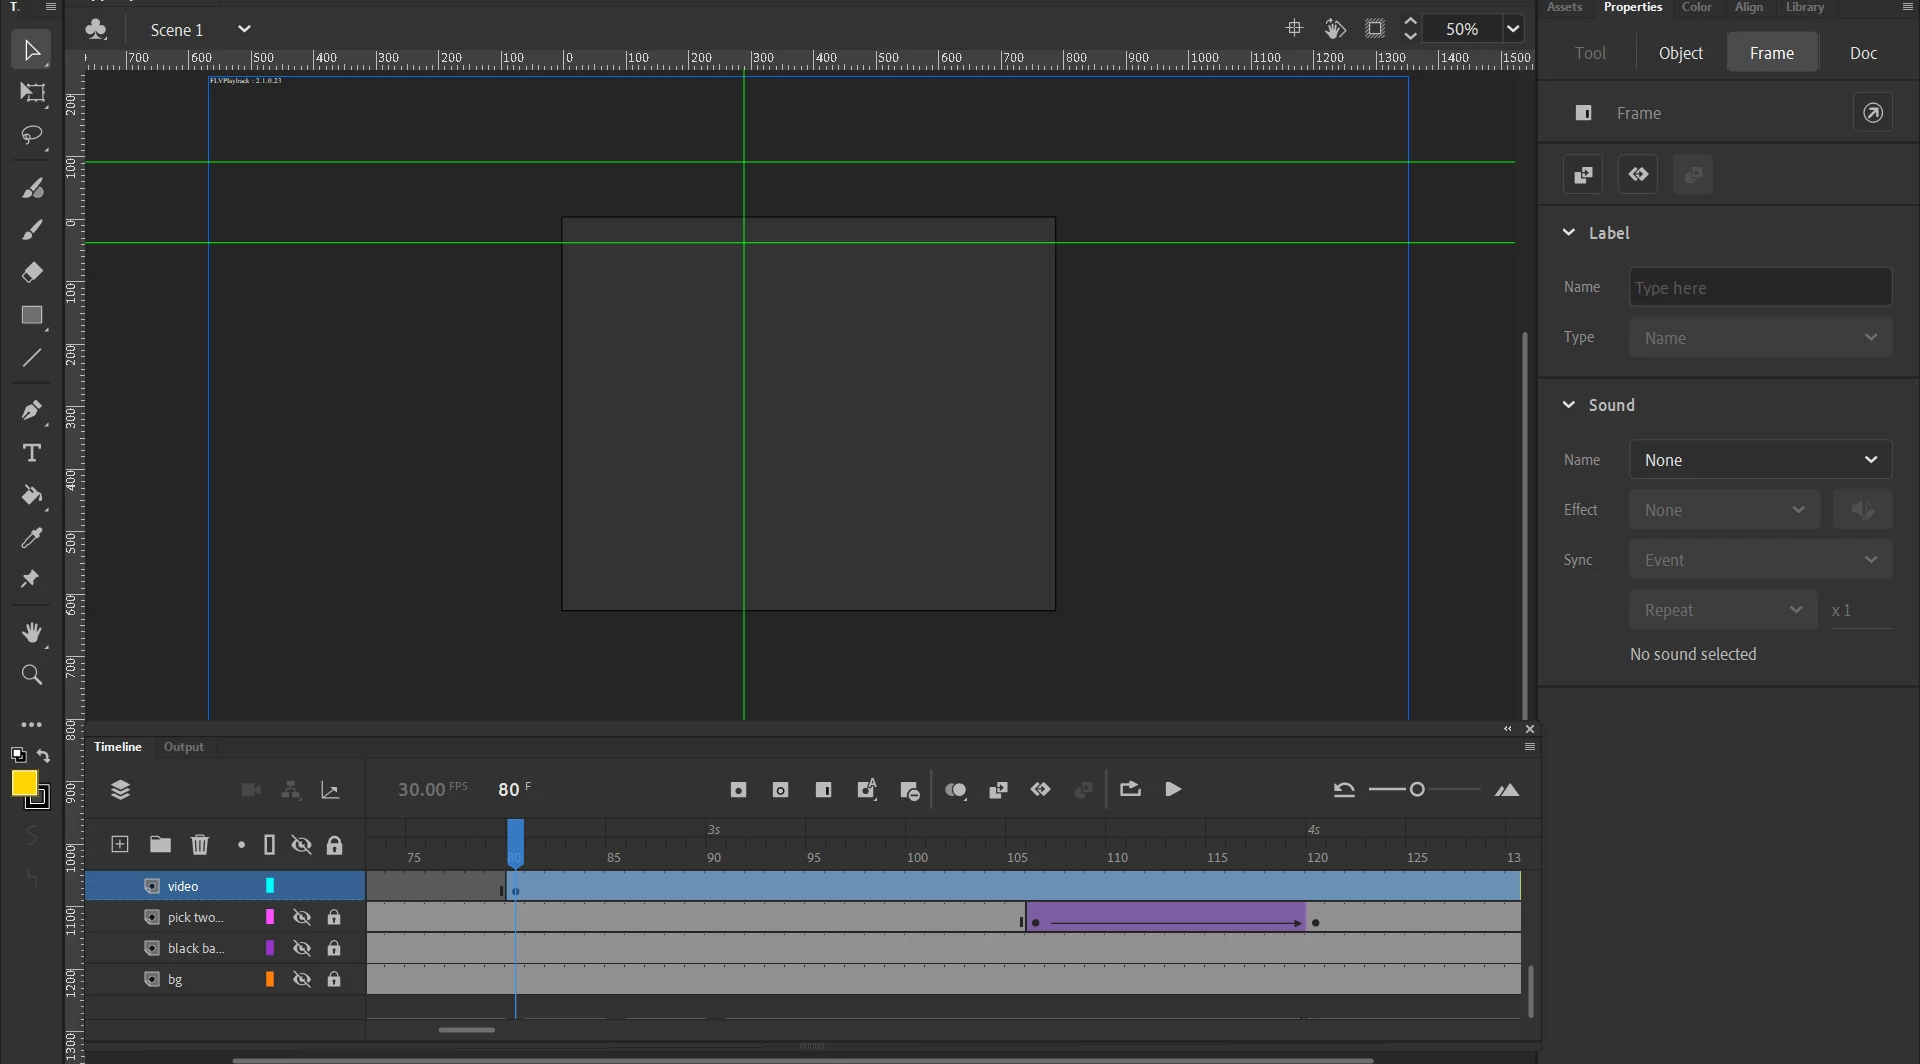Toggle visibility of the black ba layer

pos(302,948)
